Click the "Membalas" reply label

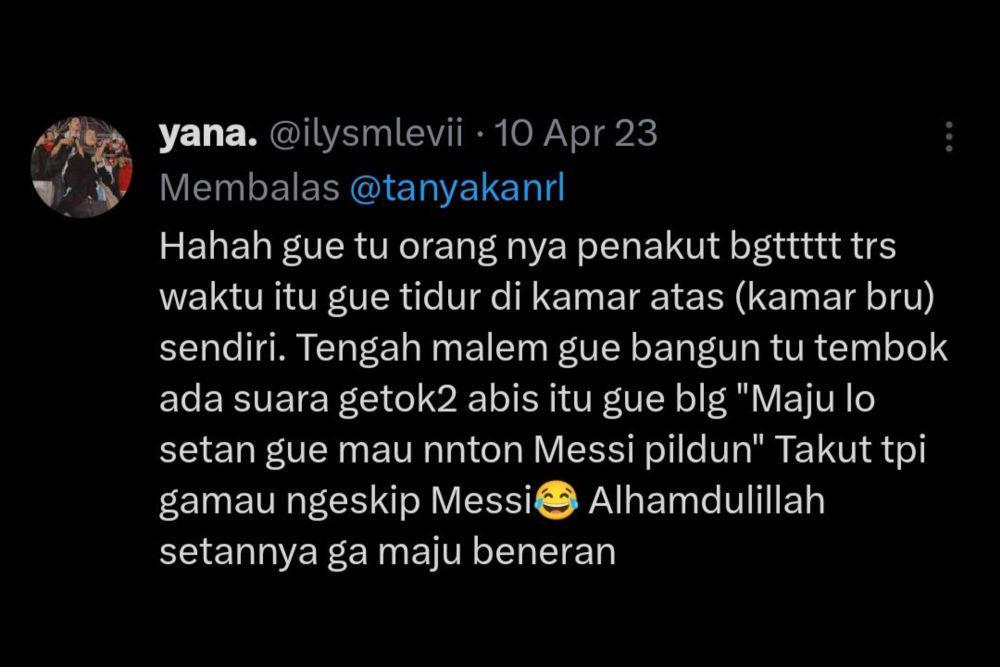tap(249, 188)
